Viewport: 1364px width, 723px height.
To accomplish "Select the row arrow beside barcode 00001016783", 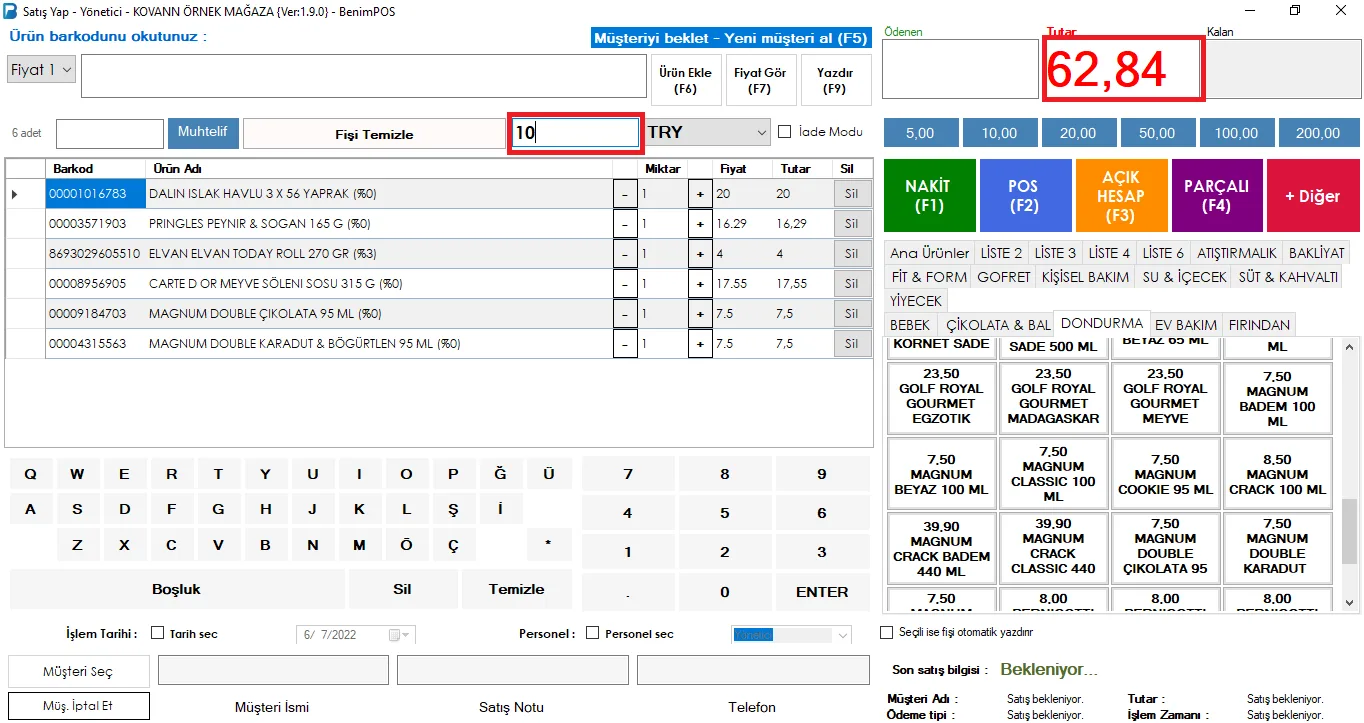I will pyautogui.click(x=14, y=194).
